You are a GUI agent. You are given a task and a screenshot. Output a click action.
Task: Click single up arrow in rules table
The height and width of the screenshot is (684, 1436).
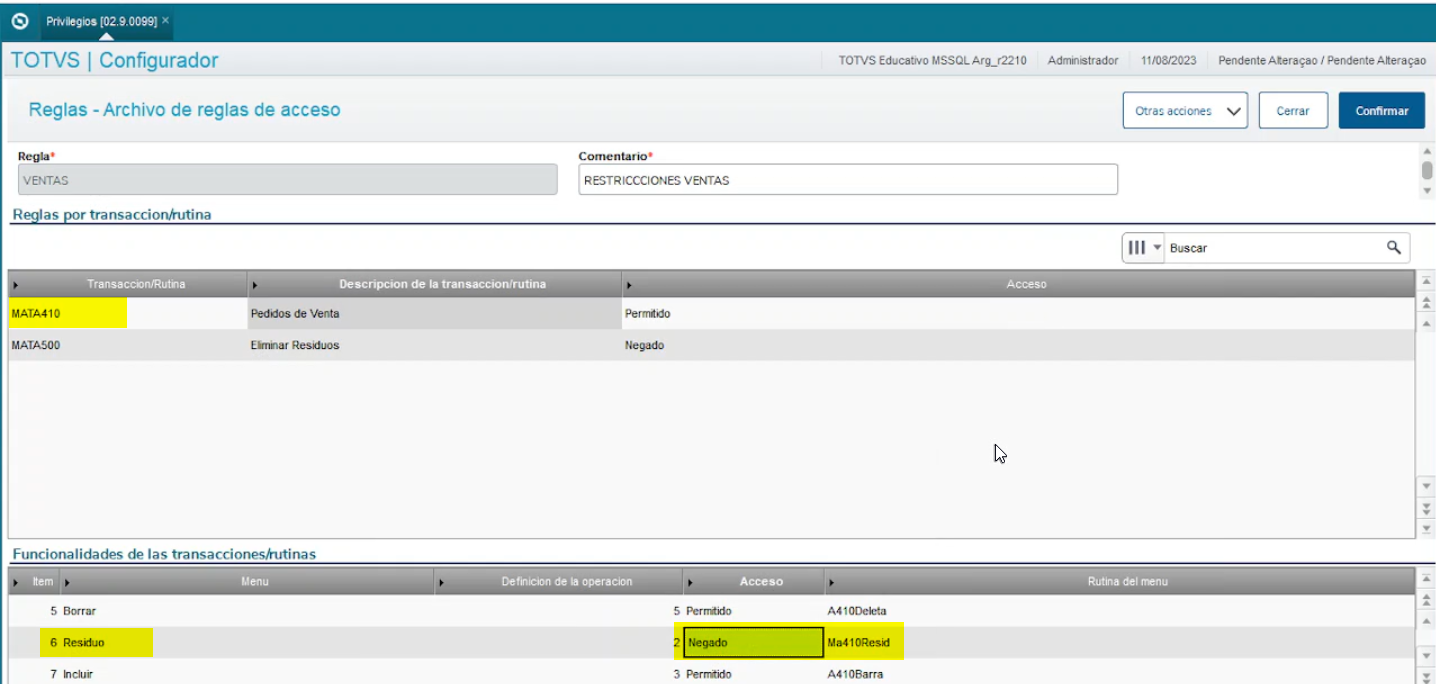click(x=1427, y=323)
